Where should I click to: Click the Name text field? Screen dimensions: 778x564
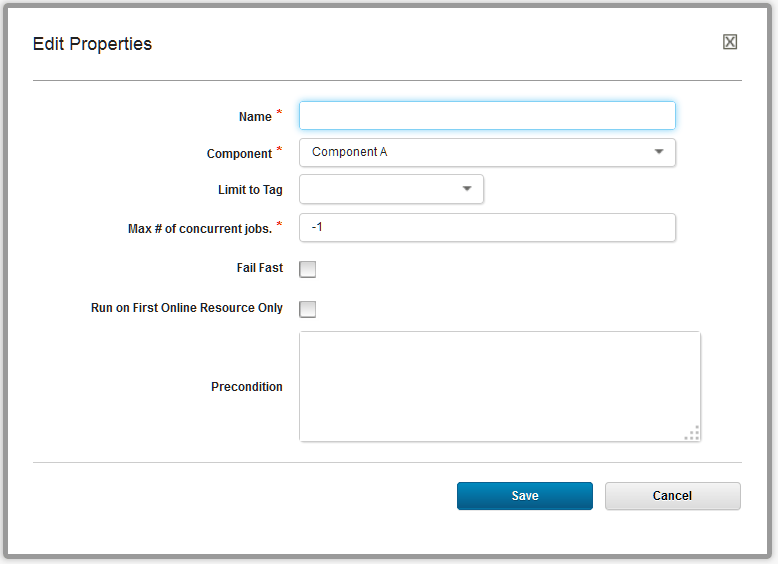tap(487, 116)
